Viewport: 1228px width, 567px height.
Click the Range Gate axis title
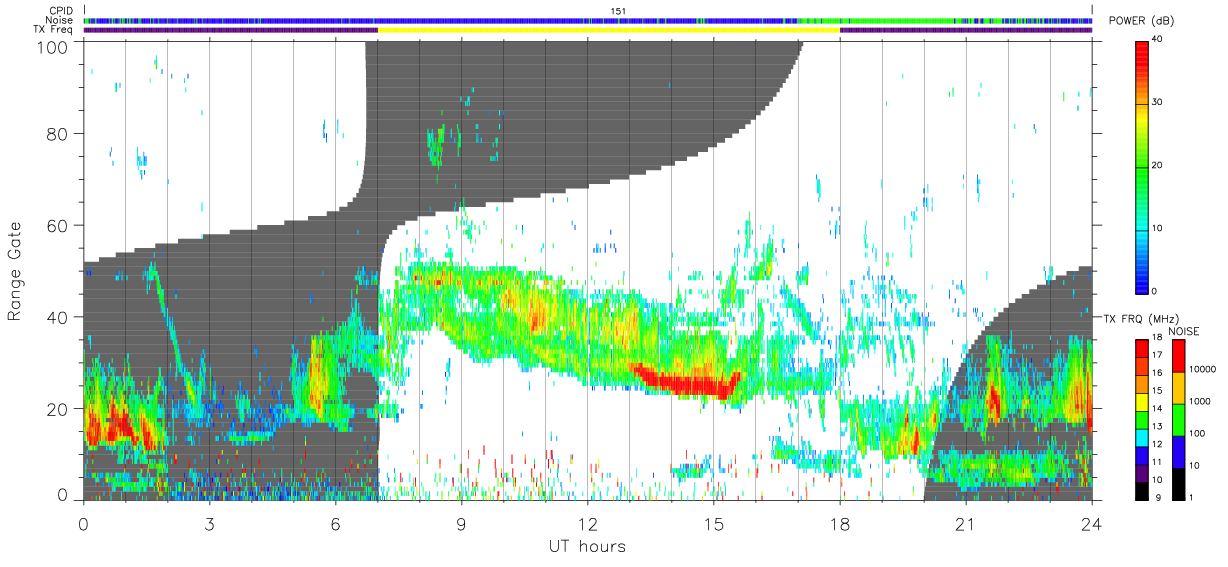coord(16,271)
